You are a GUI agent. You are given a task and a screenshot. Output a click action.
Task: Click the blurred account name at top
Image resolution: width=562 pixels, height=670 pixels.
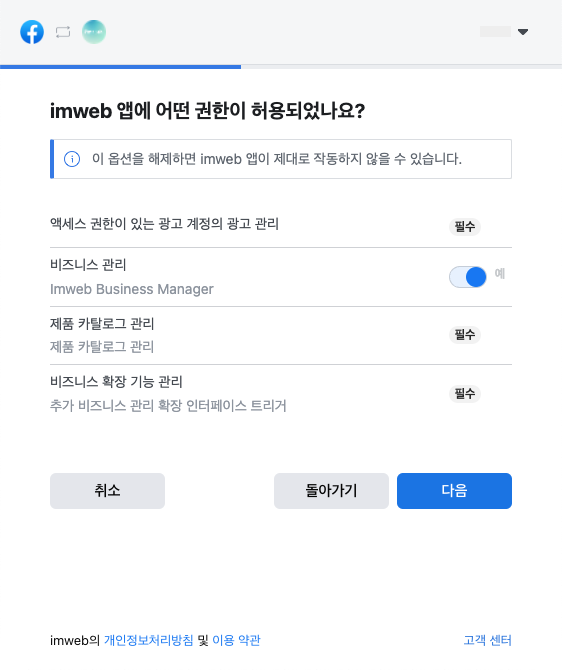[495, 32]
